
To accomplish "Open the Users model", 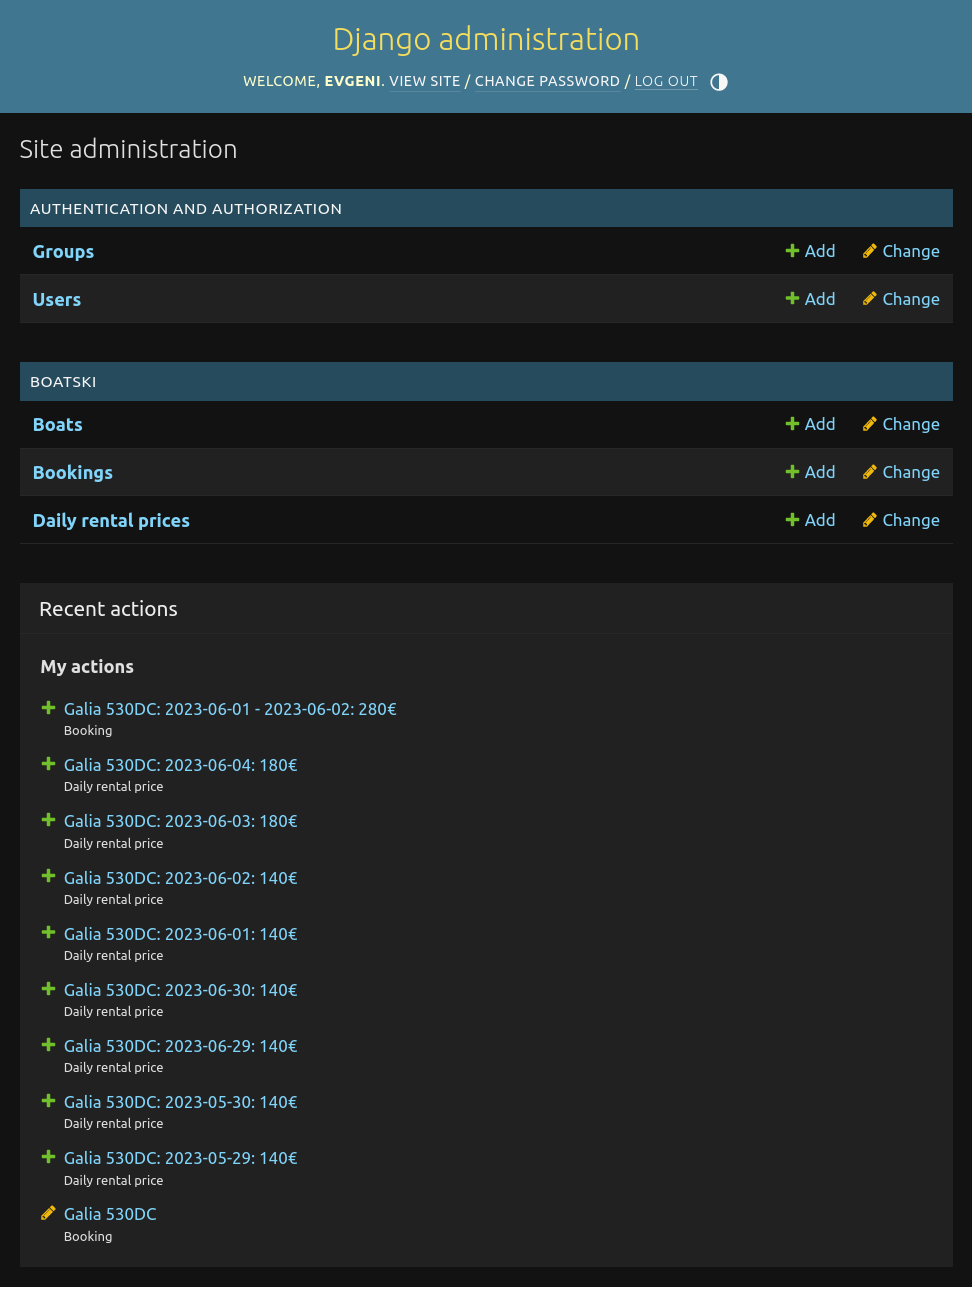I will [x=57, y=300].
